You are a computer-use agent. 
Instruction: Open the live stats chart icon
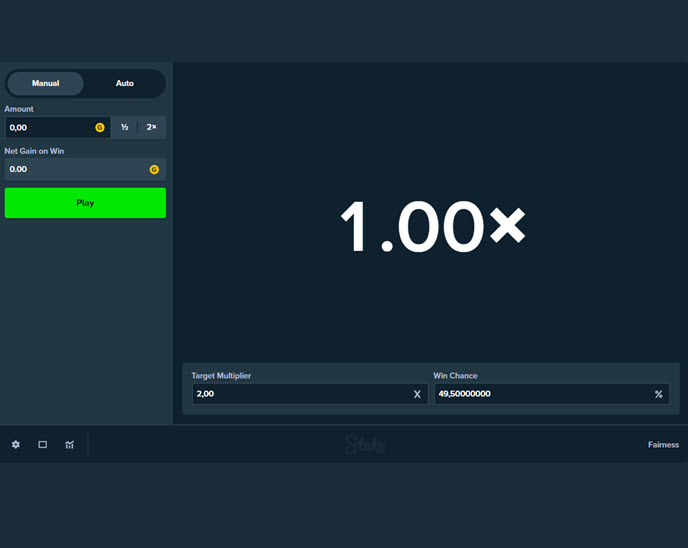(70, 444)
